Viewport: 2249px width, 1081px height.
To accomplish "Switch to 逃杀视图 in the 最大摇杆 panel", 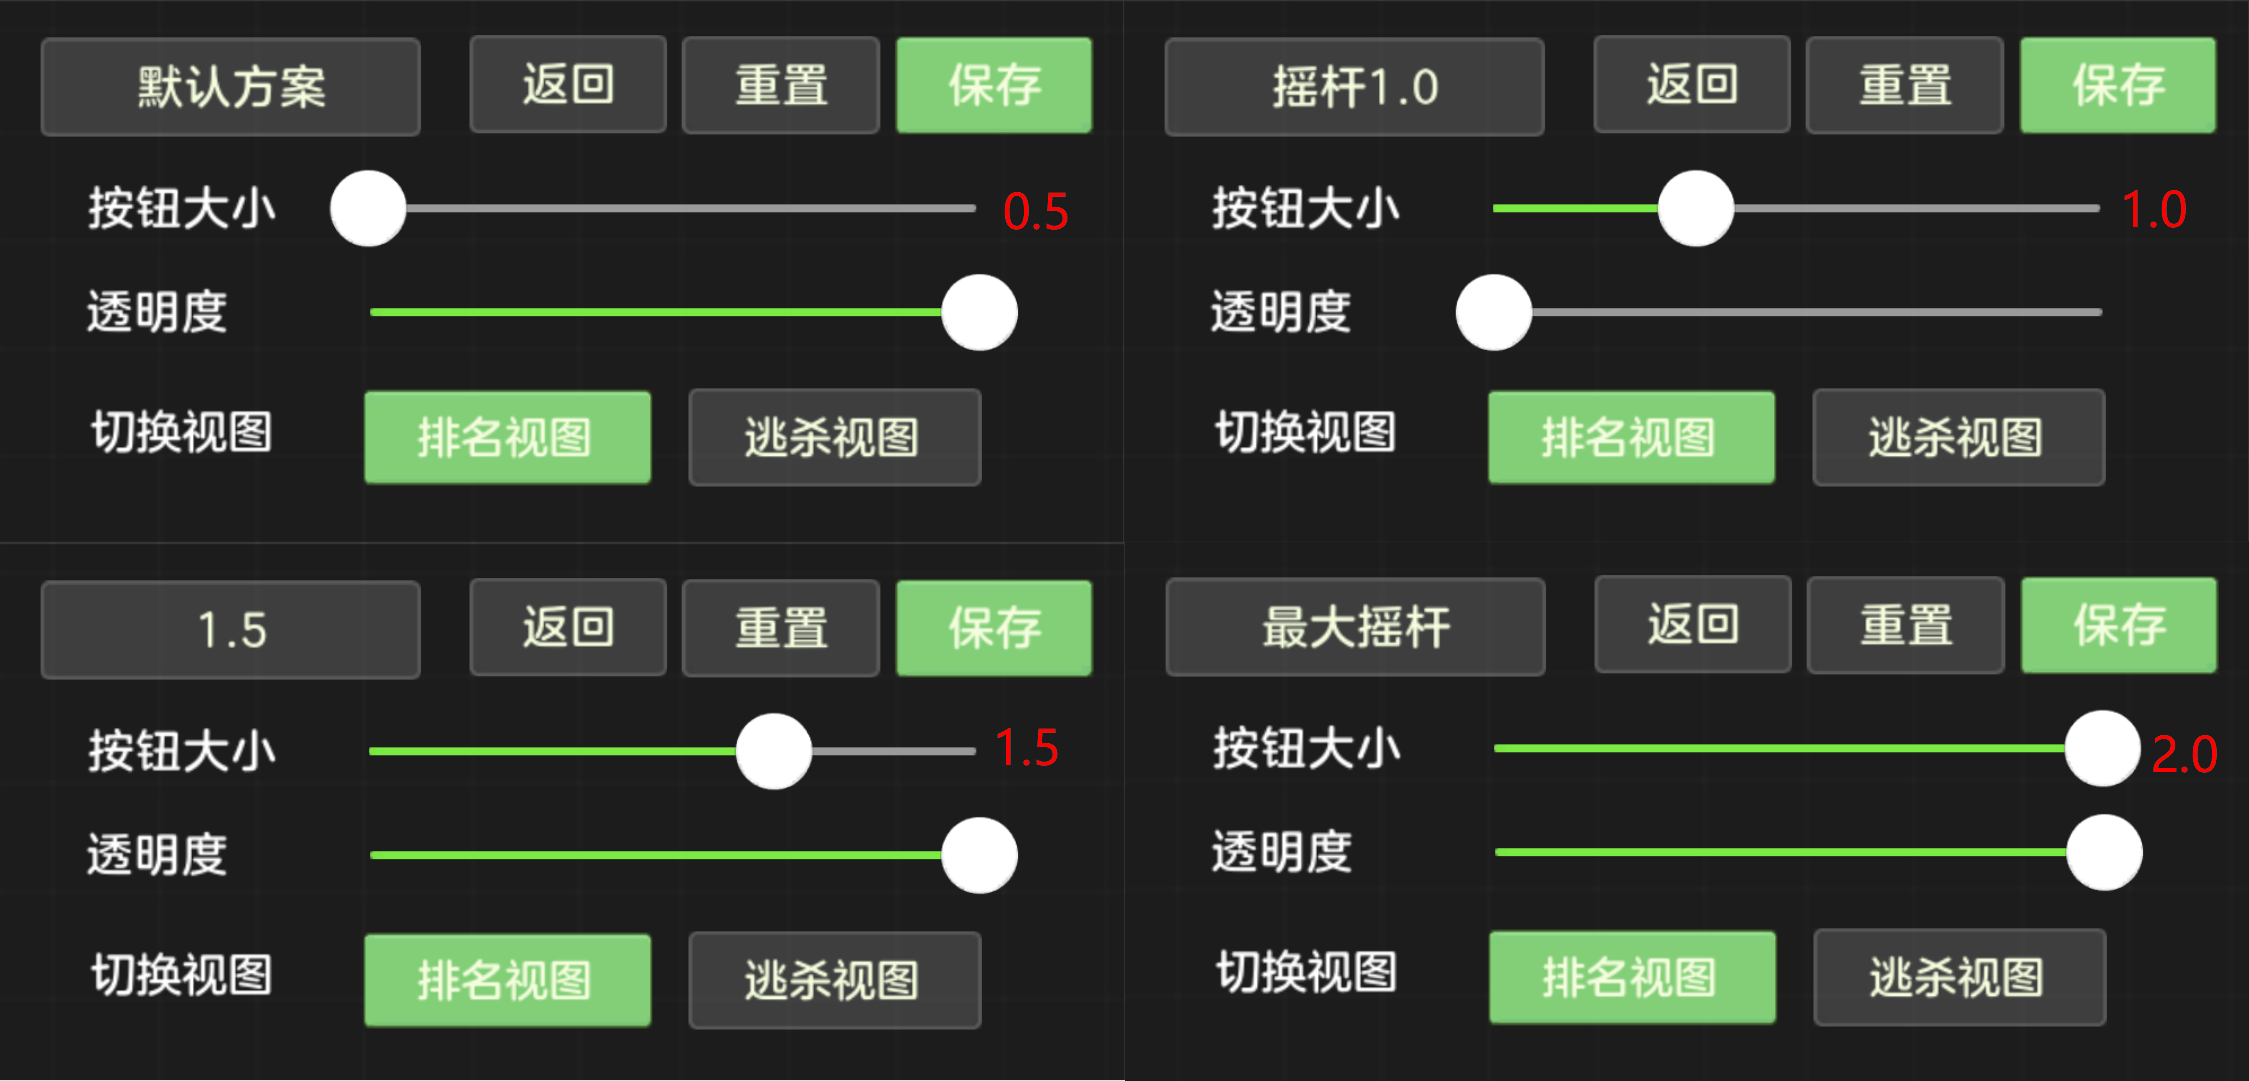I will (x=1960, y=977).
